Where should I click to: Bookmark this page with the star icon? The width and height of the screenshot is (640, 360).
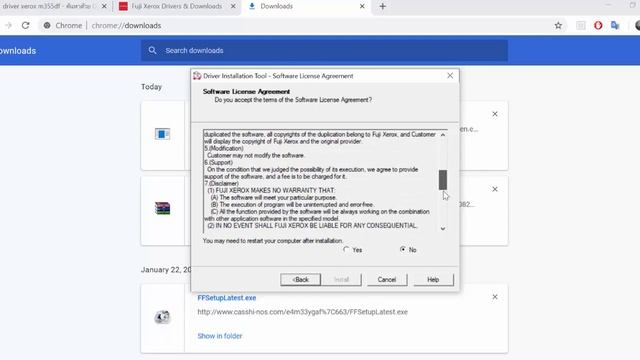pyautogui.click(x=558, y=25)
